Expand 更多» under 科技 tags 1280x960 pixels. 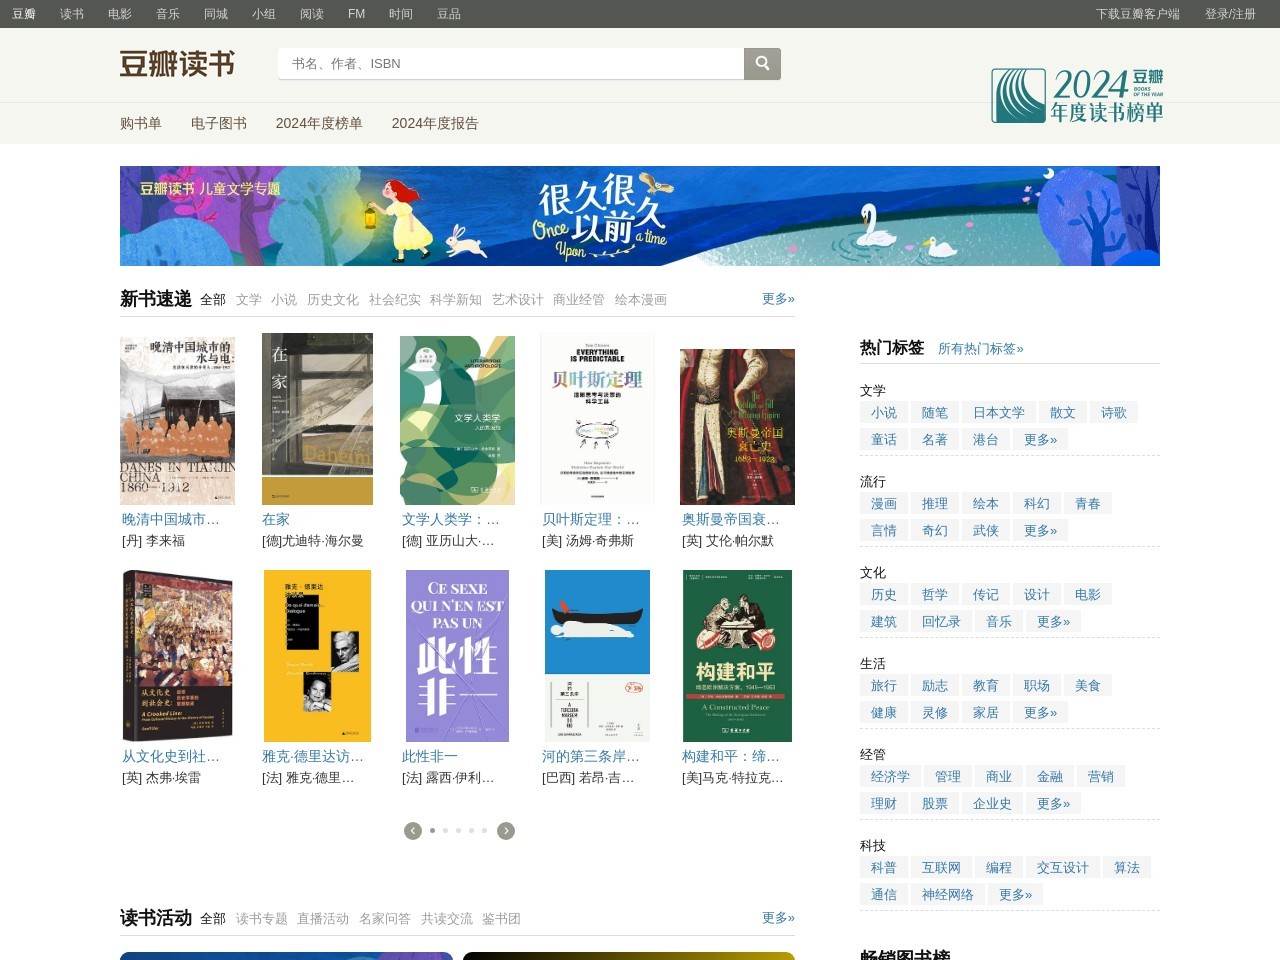[1016, 894]
